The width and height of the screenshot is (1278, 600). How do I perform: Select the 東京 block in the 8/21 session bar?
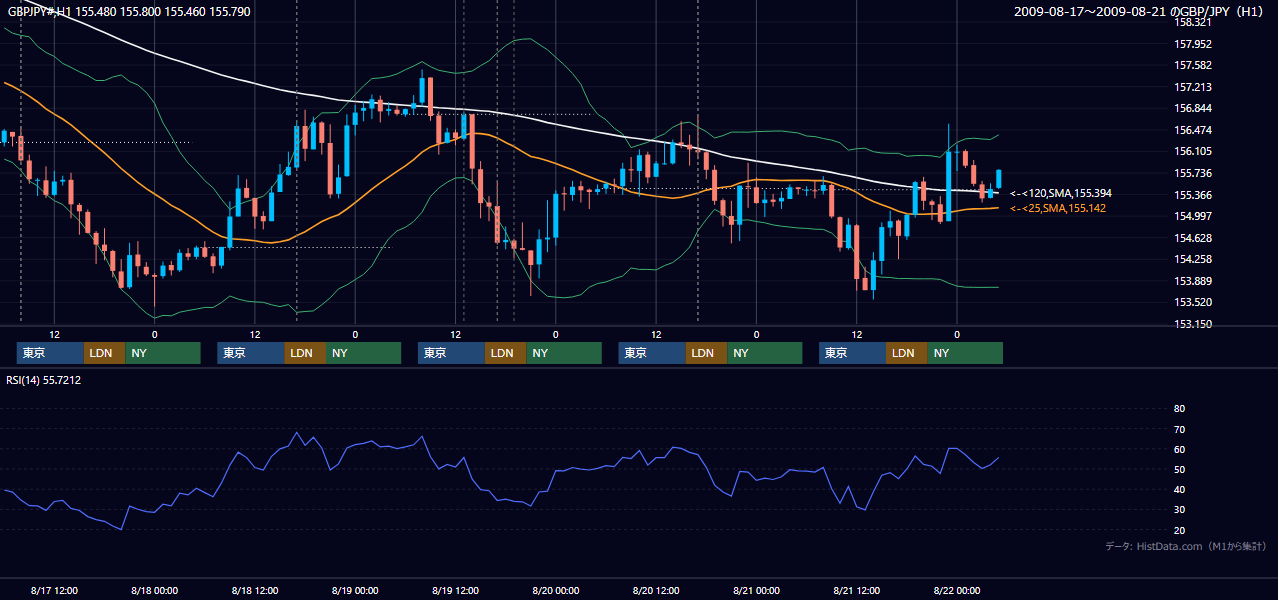[x=852, y=353]
